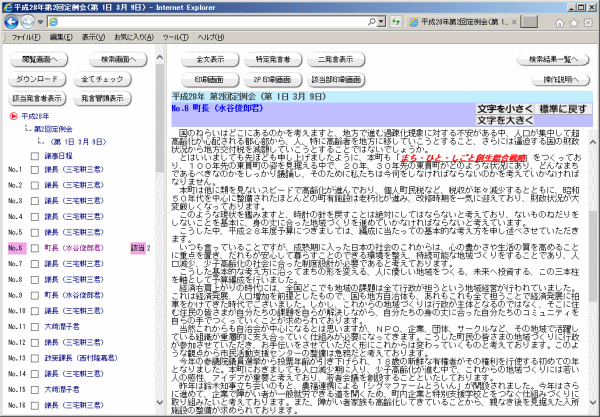
Task: Check the 議事日程 checkbox
Action: [x=35, y=156]
